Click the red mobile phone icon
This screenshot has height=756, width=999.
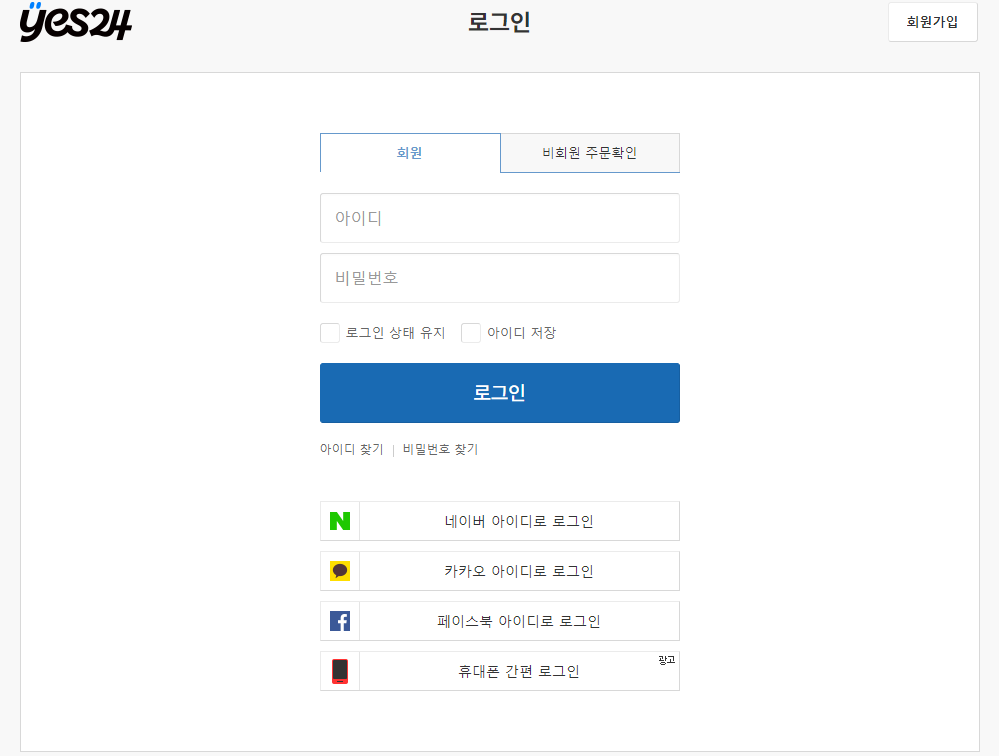[x=339, y=671]
